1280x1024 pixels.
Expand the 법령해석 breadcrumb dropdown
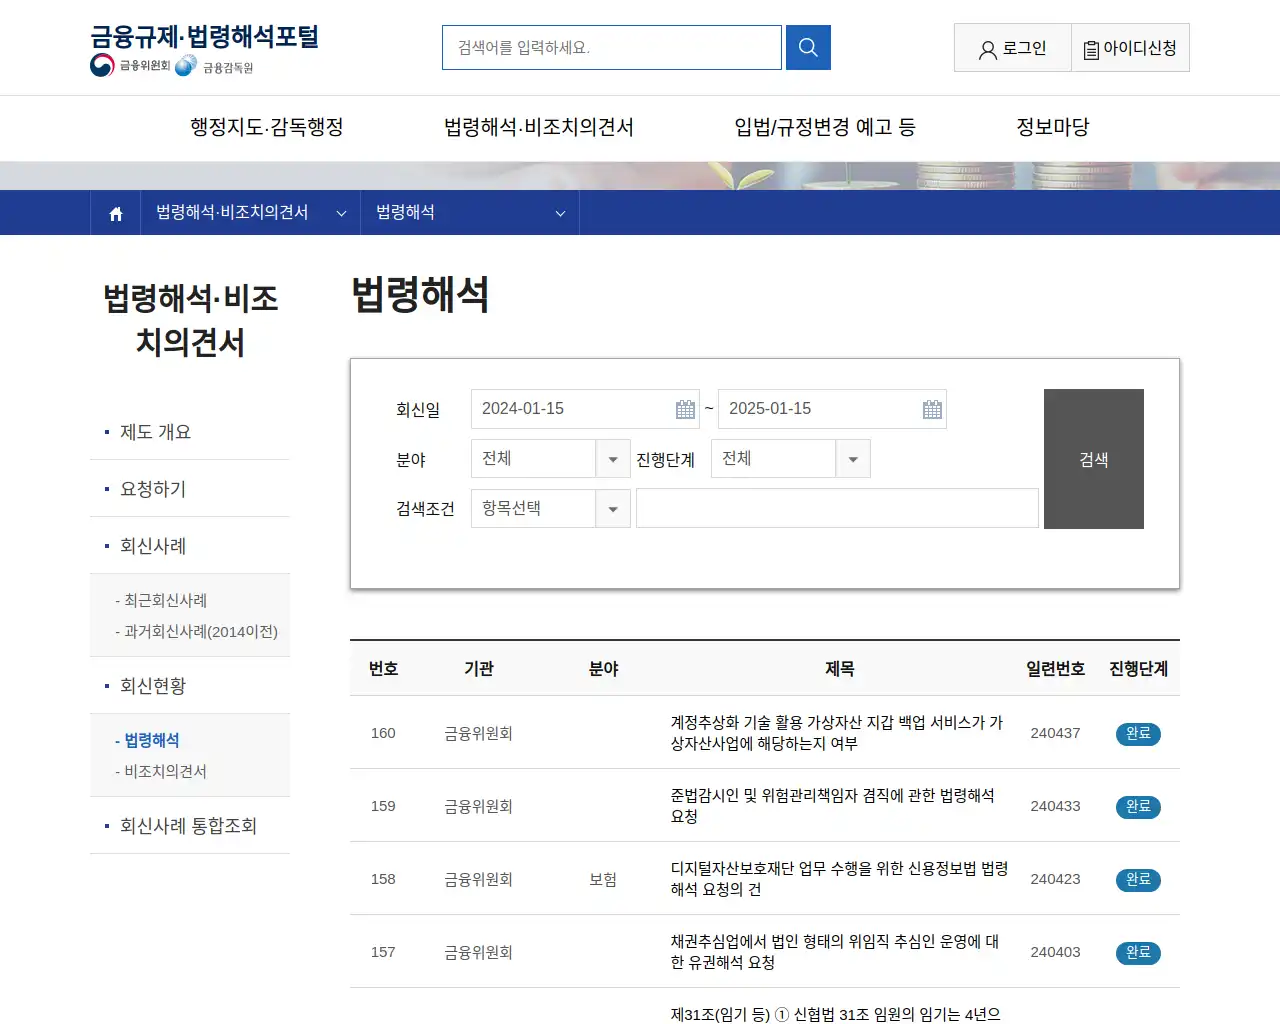470,213
